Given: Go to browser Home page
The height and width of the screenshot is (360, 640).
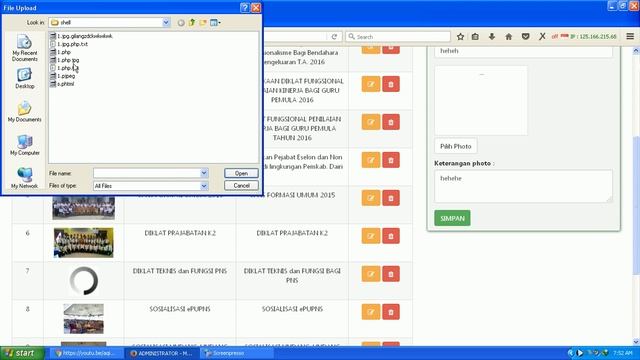Looking at the screenshot, I should pos(509,37).
